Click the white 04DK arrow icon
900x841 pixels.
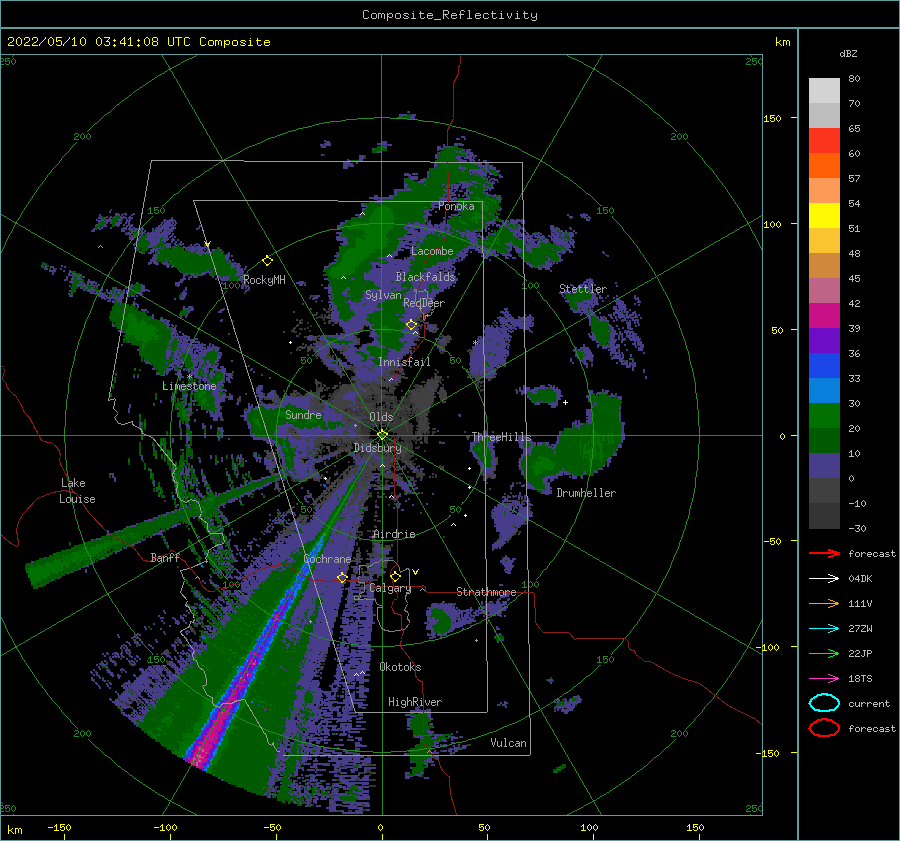pyautogui.click(x=824, y=578)
